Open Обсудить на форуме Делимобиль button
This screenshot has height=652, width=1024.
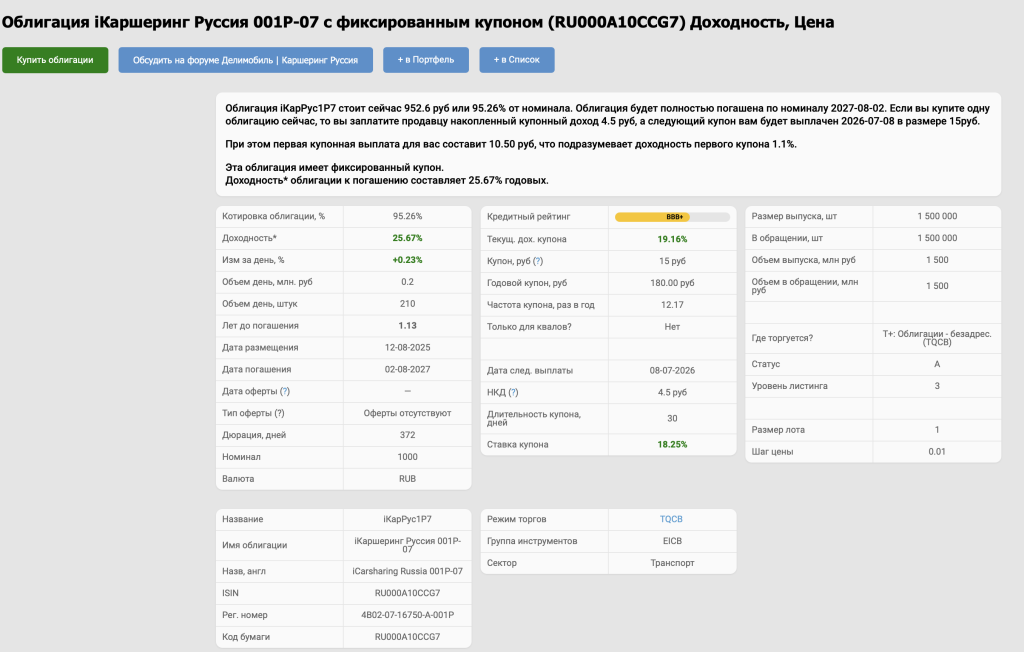coord(246,60)
